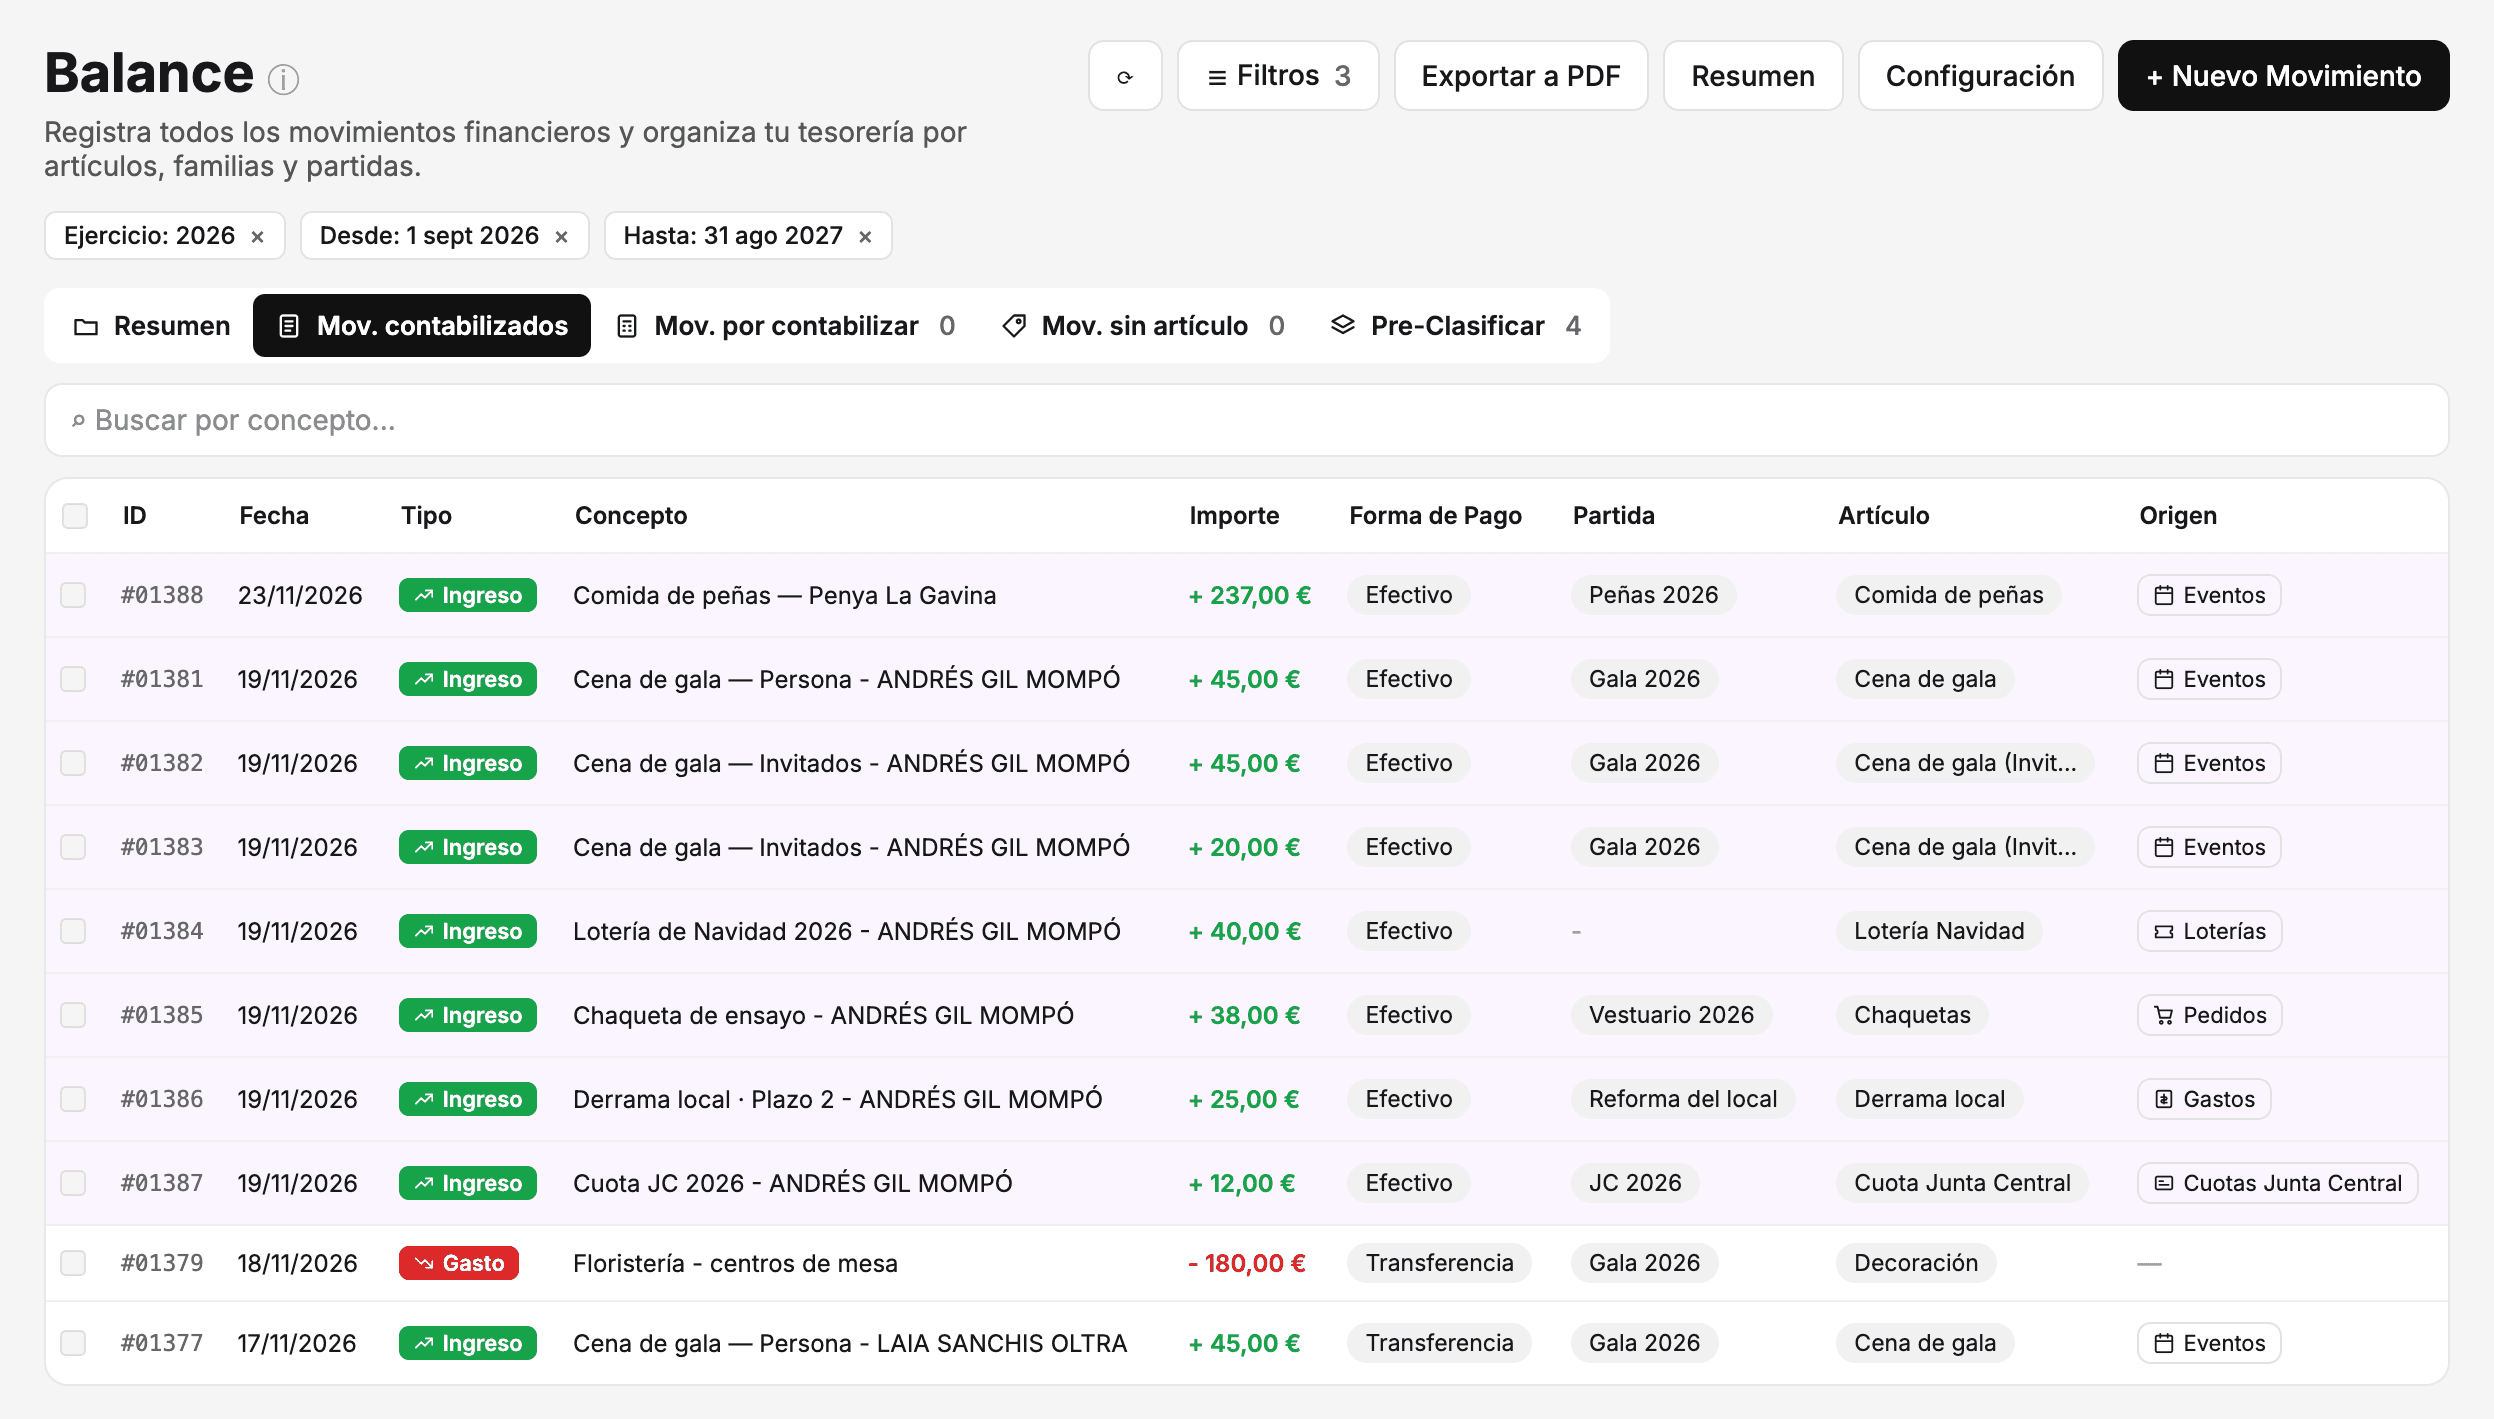The width and height of the screenshot is (2494, 1419).
Task: Click the Vestuario 2026 partida tag
Action: pos(1671,1015)
